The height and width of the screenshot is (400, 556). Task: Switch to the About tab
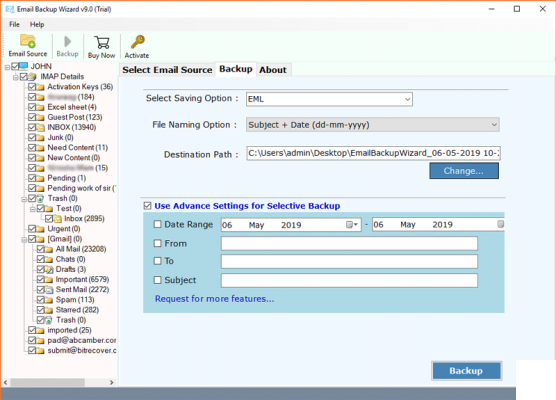point(273,70)
